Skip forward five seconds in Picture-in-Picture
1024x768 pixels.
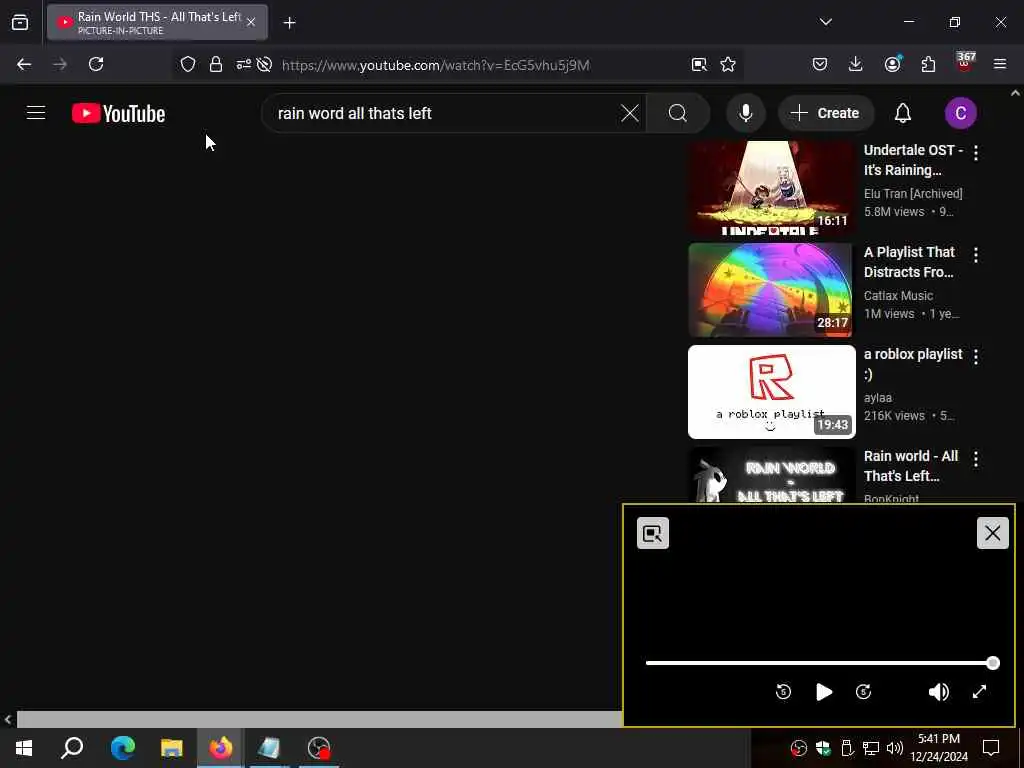point(863,692)
